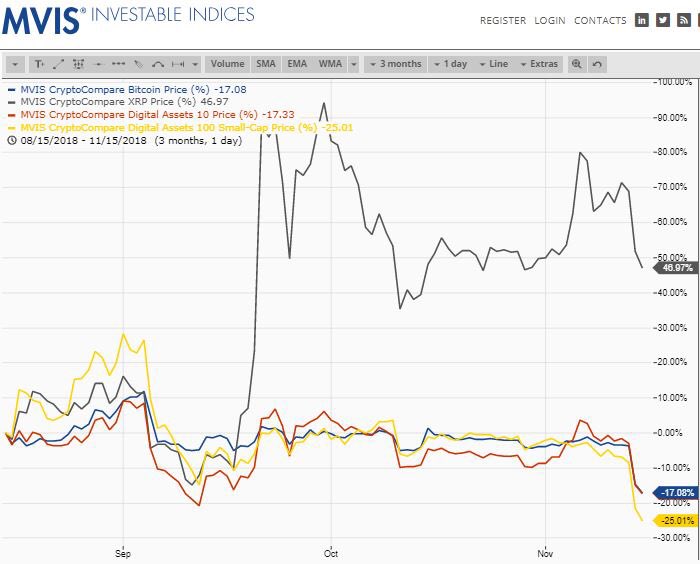Select the horizontal range measure tool
Image resolution: width=700 pixels, height=564 pixels.
point(178,64)
